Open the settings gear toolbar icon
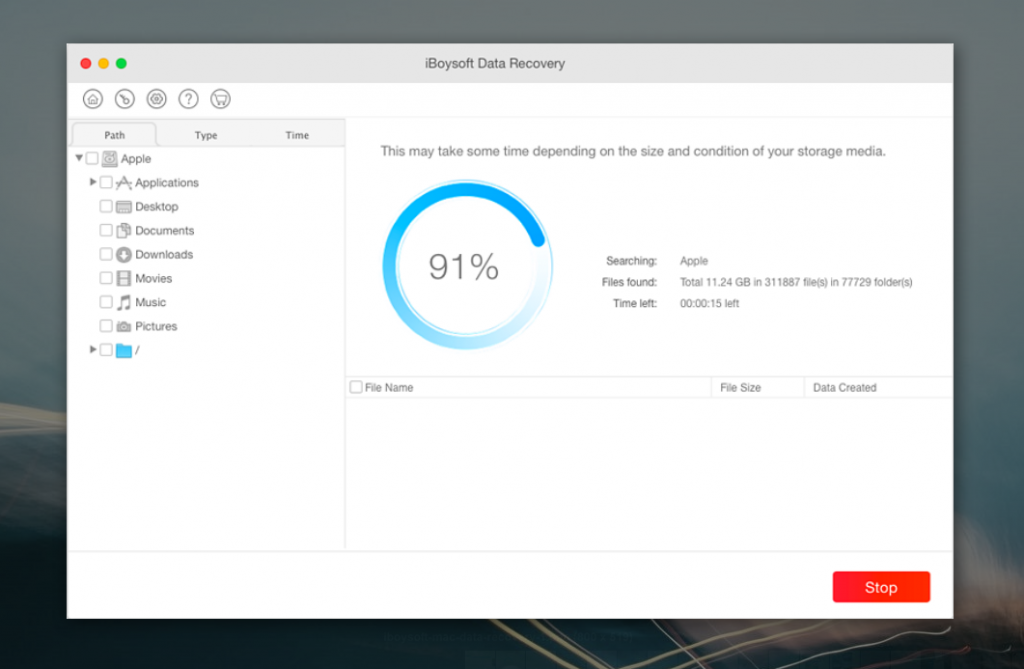 (157, 99)
